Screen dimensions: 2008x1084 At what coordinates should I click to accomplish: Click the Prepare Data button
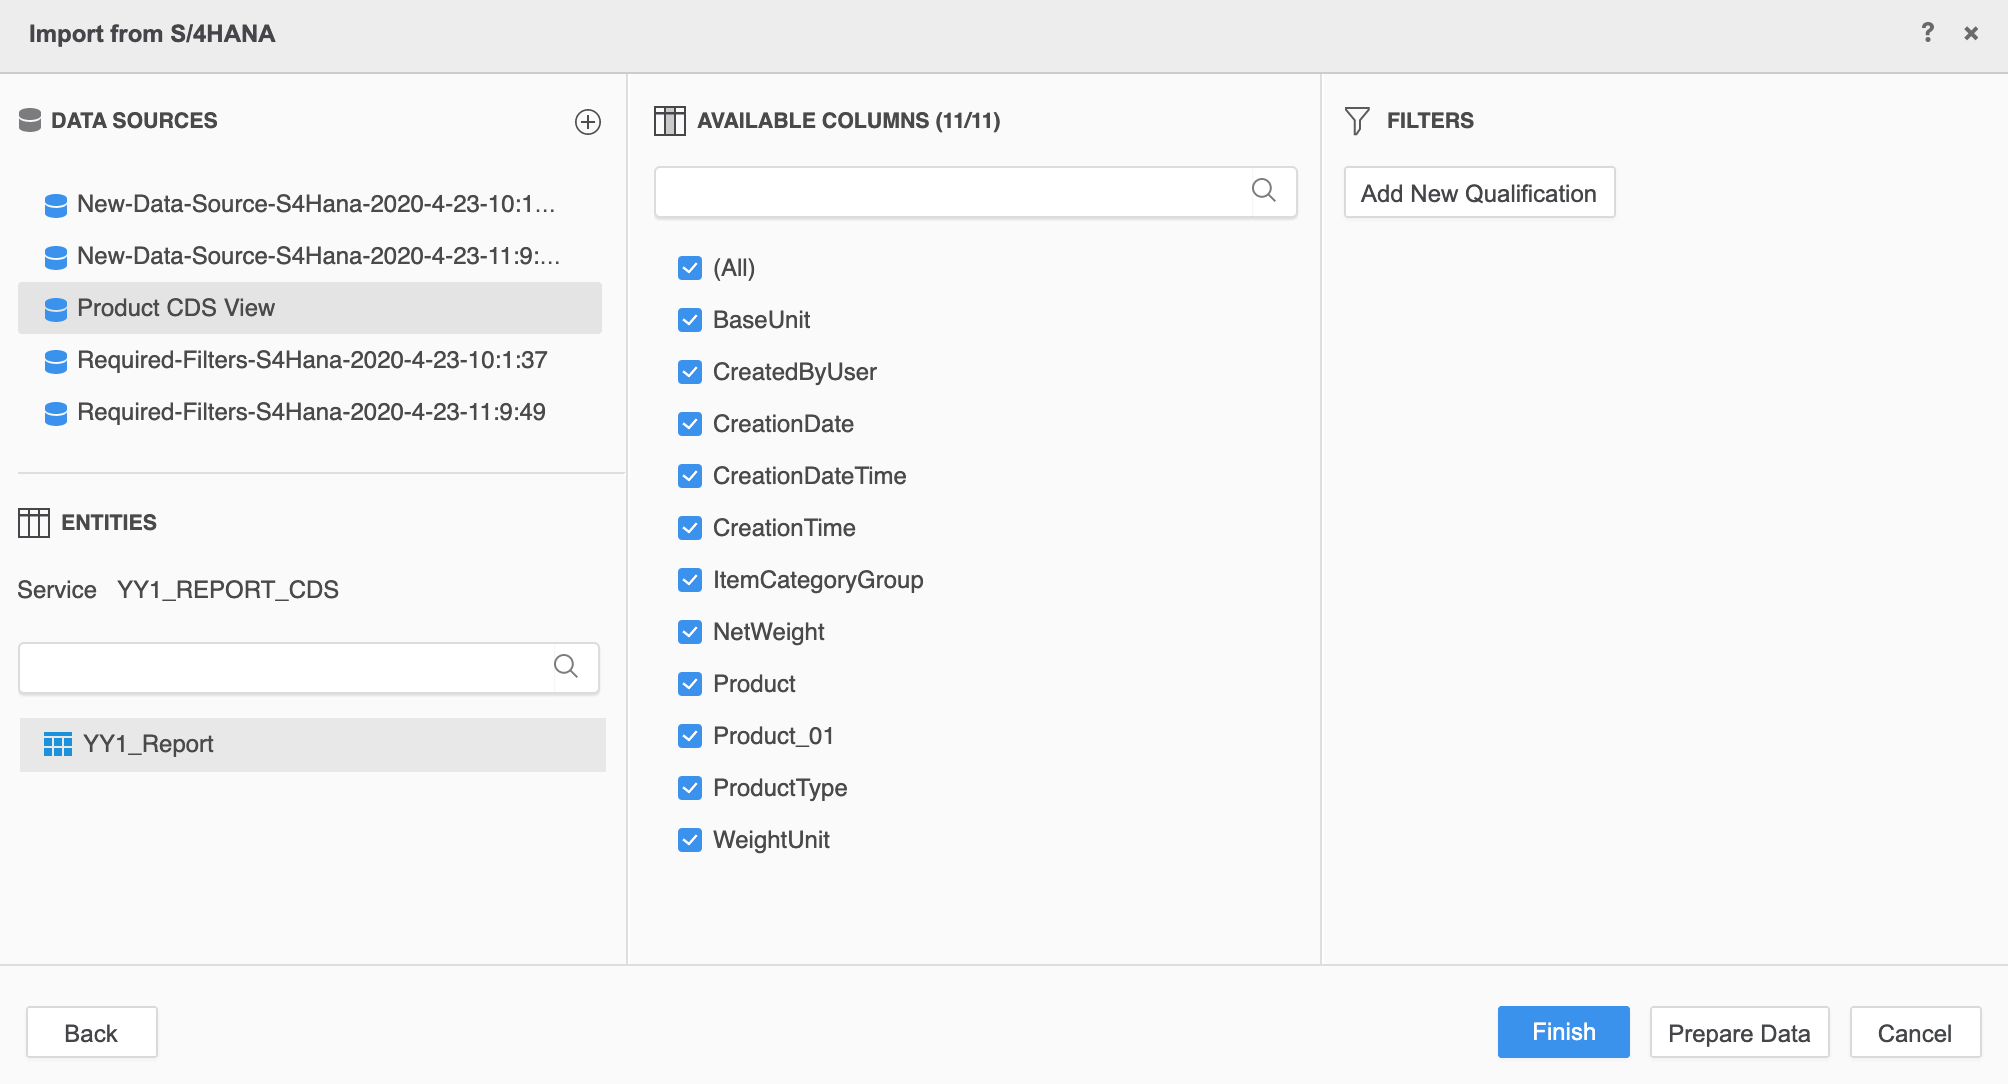pos(1739,1032)
